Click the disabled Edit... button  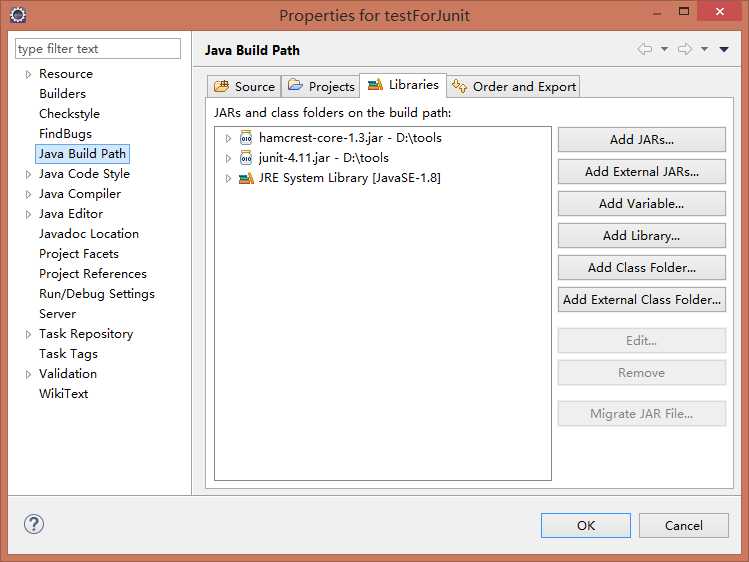click(642, 340)
